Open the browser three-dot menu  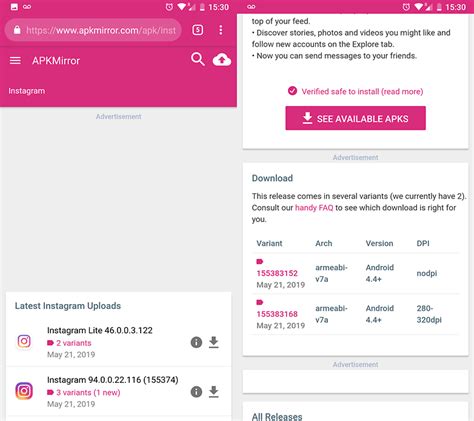[221, 30]
